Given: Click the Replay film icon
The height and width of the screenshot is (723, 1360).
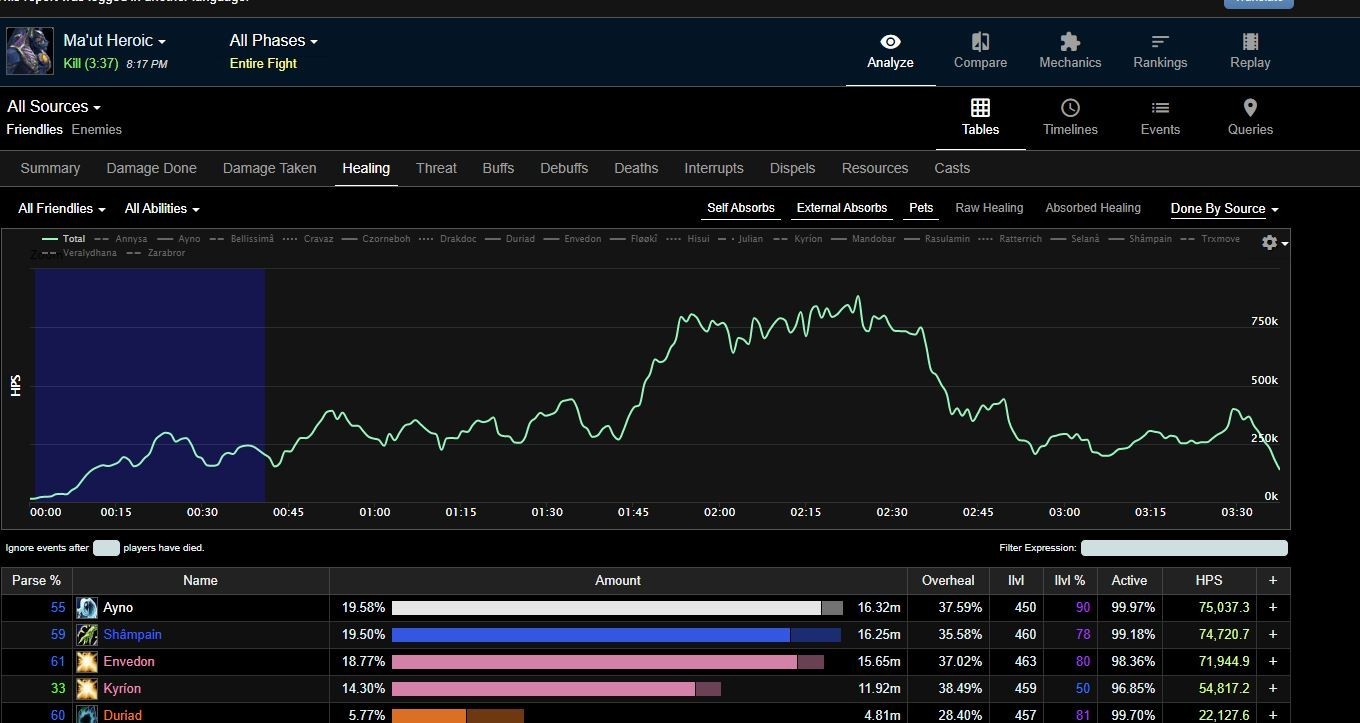Looking at the screenshot, I should coord(1250,42).
